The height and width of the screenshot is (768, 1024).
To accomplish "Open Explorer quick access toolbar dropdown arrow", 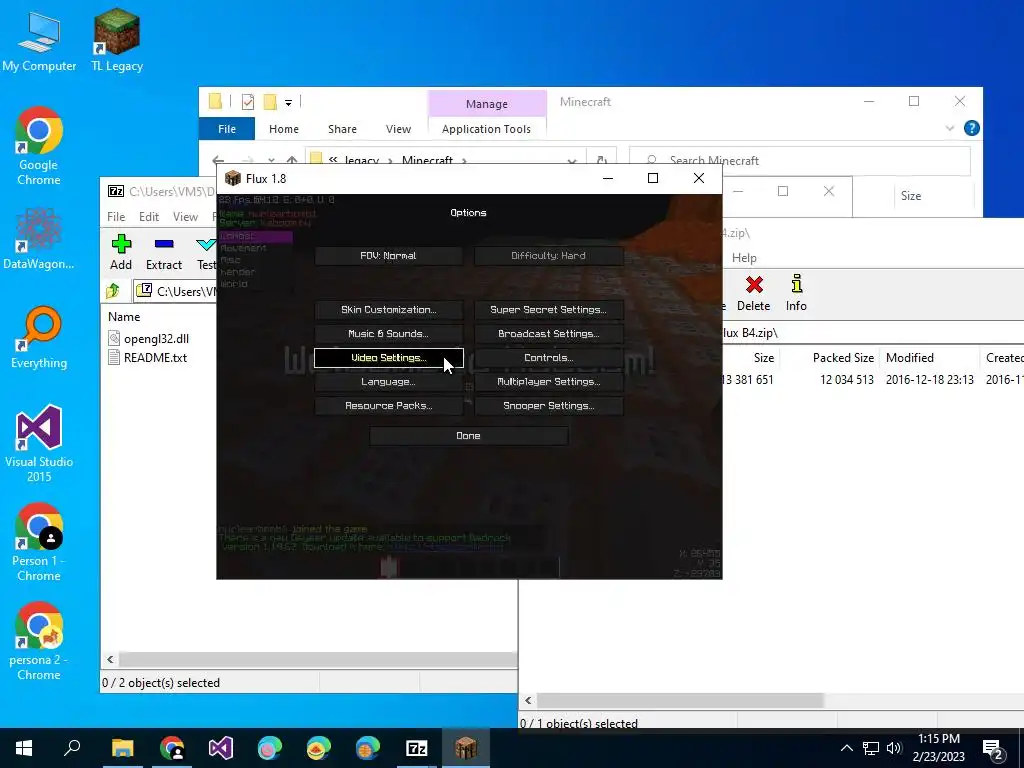I will point(288,103).
